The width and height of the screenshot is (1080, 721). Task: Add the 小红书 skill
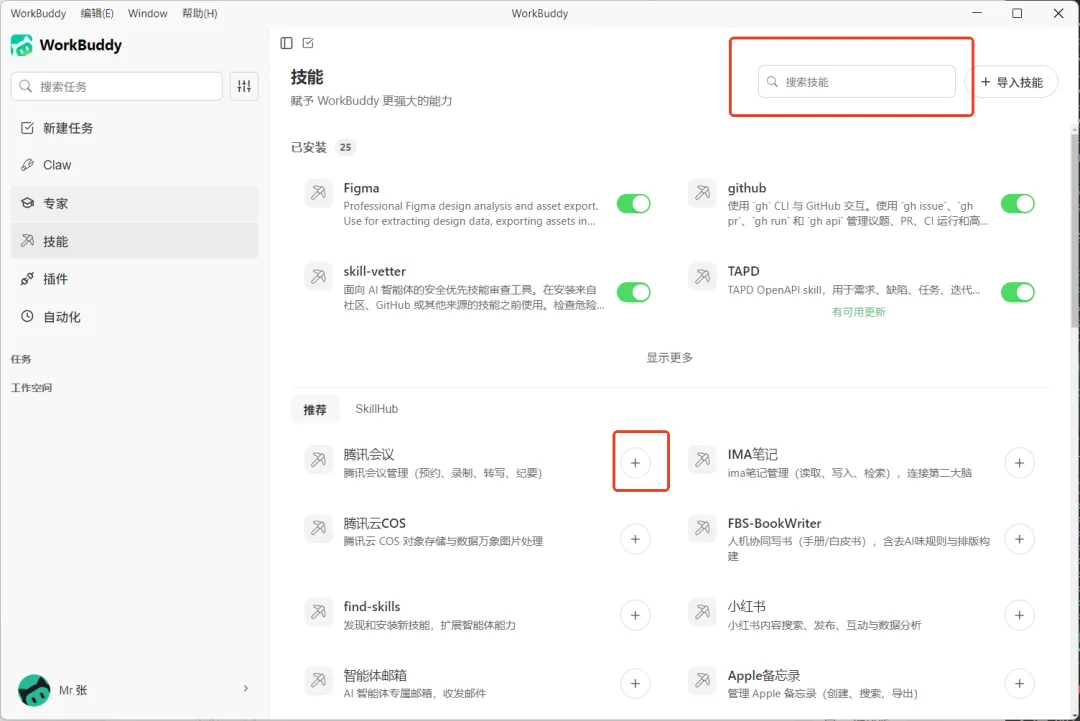click(x=1019, y=615)
